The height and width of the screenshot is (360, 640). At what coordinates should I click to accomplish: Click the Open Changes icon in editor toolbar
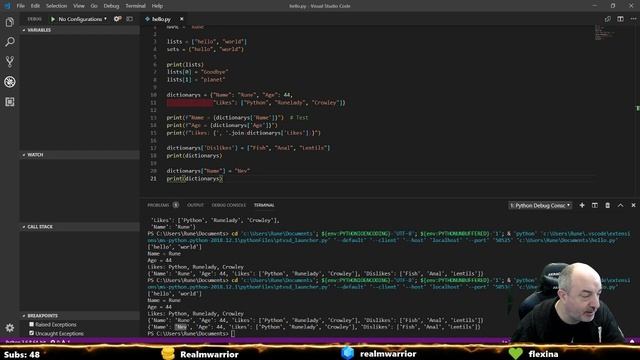(608, 19)
